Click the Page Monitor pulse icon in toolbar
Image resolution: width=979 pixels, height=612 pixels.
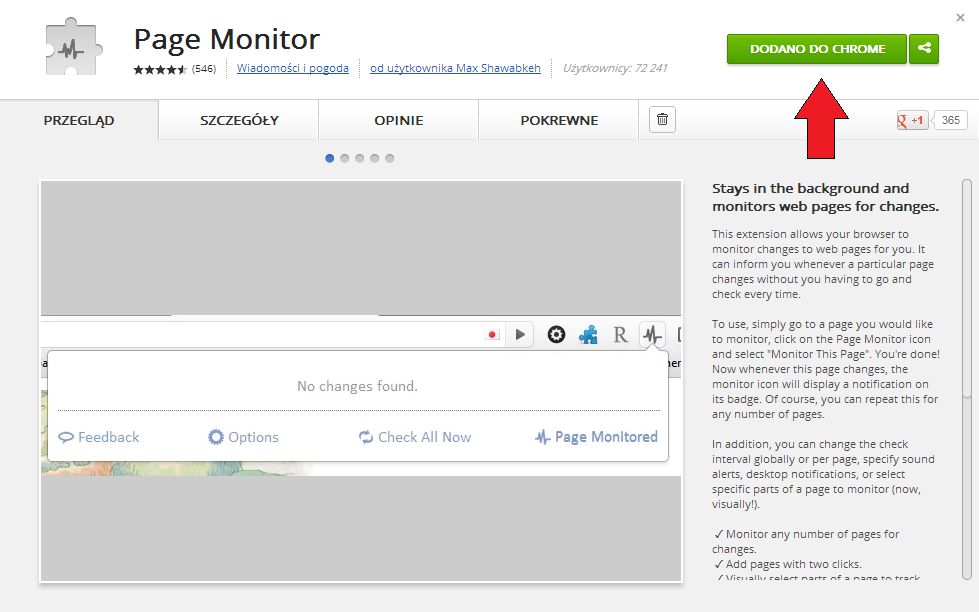click(652, 335)
